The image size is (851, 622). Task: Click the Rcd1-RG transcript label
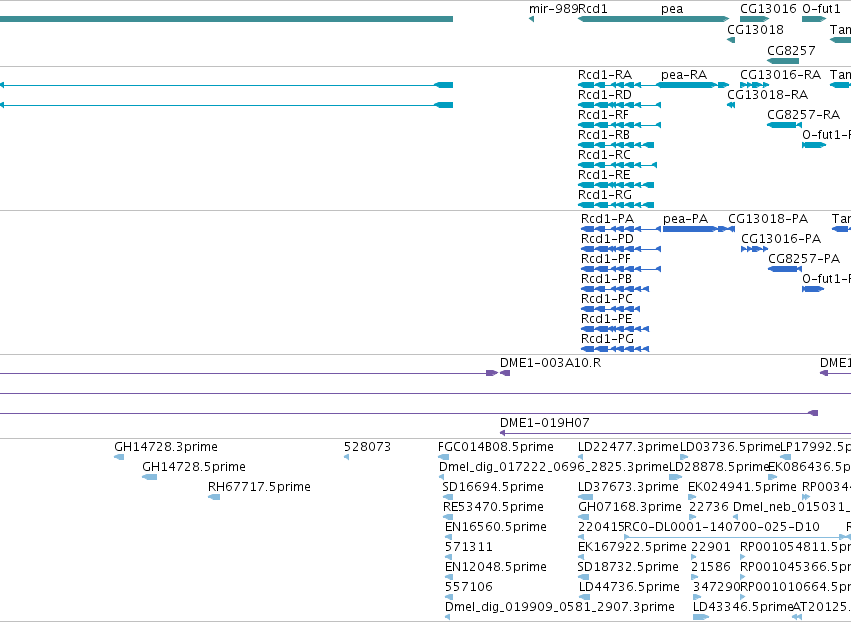[605, 194]
